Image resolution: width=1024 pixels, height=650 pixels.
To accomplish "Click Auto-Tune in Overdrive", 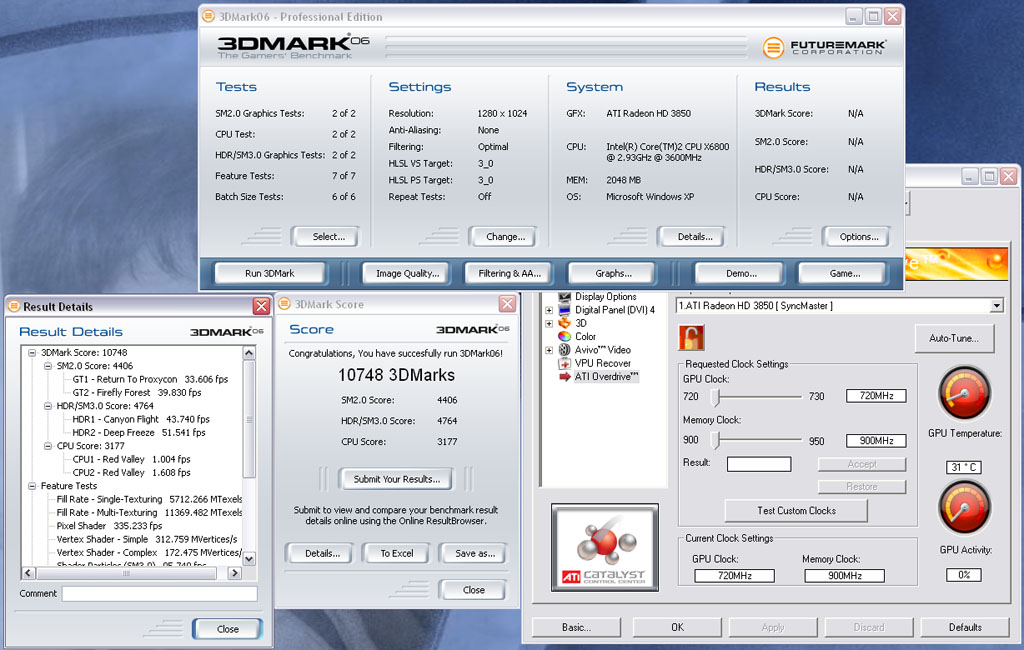I will 953,338.
